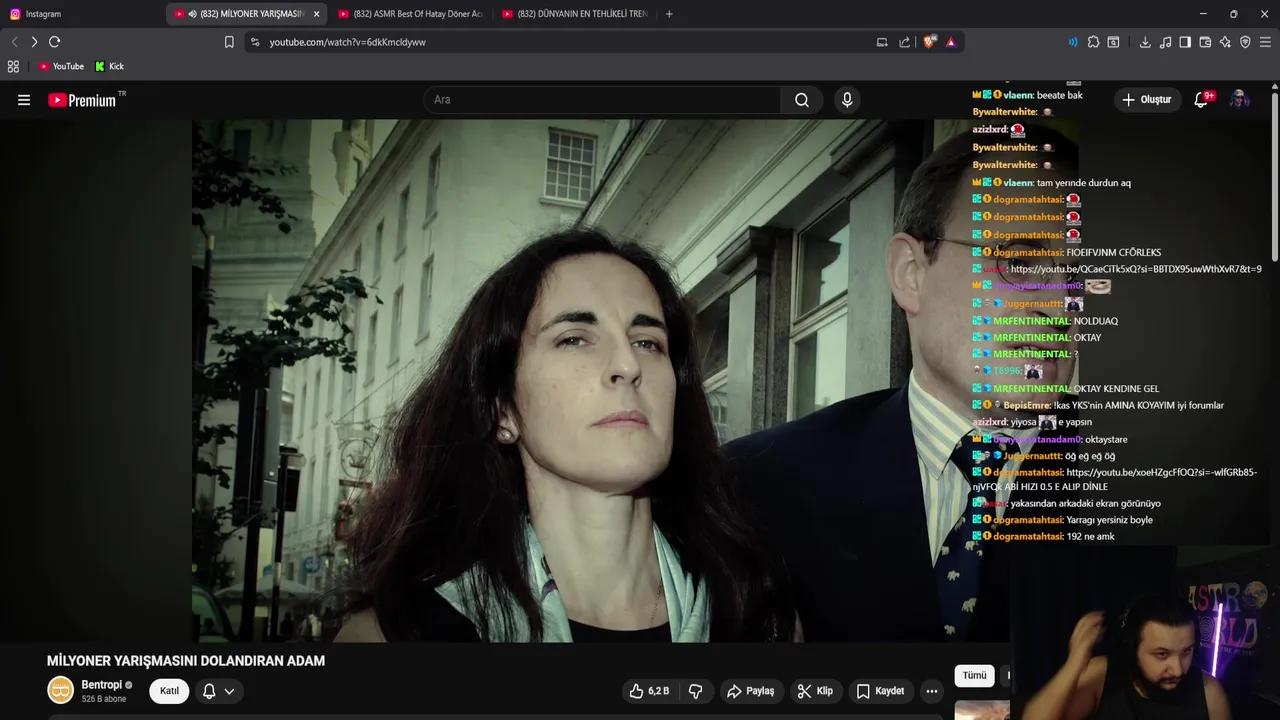Screen dimensions: 1280x720
Task: Focus the YouTube Ara search field
Action: coord(602,100)
